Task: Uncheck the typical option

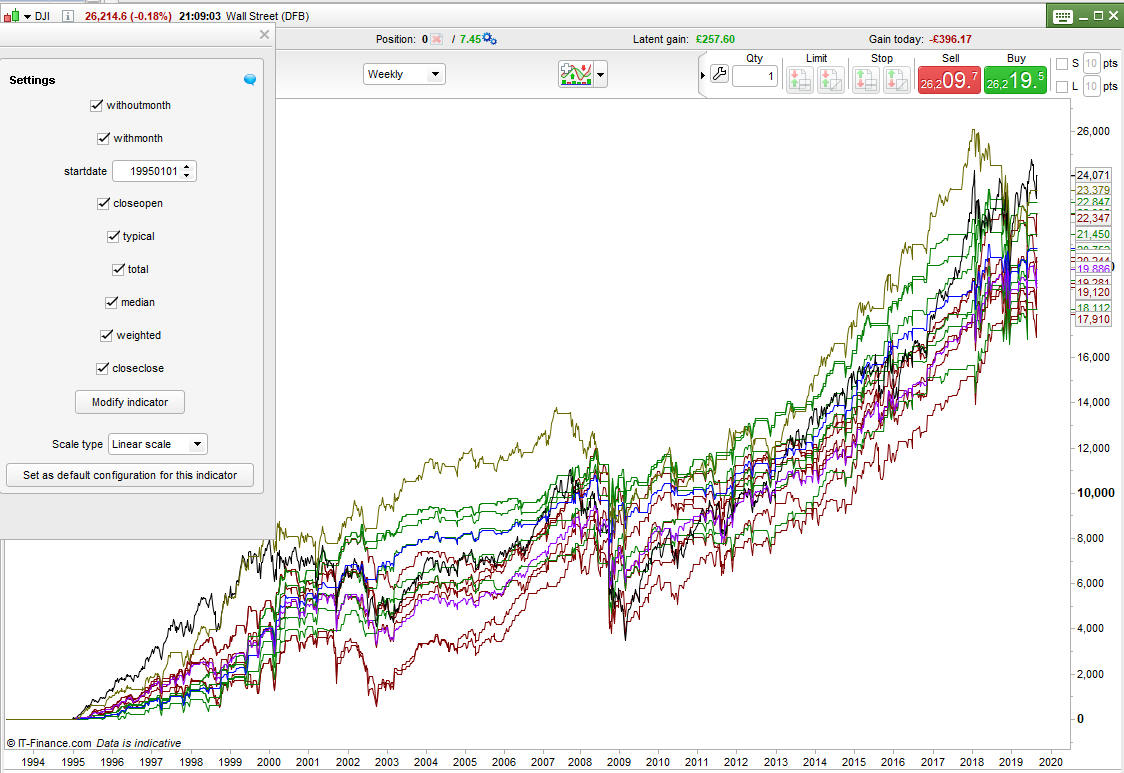Action: [113, 237]
